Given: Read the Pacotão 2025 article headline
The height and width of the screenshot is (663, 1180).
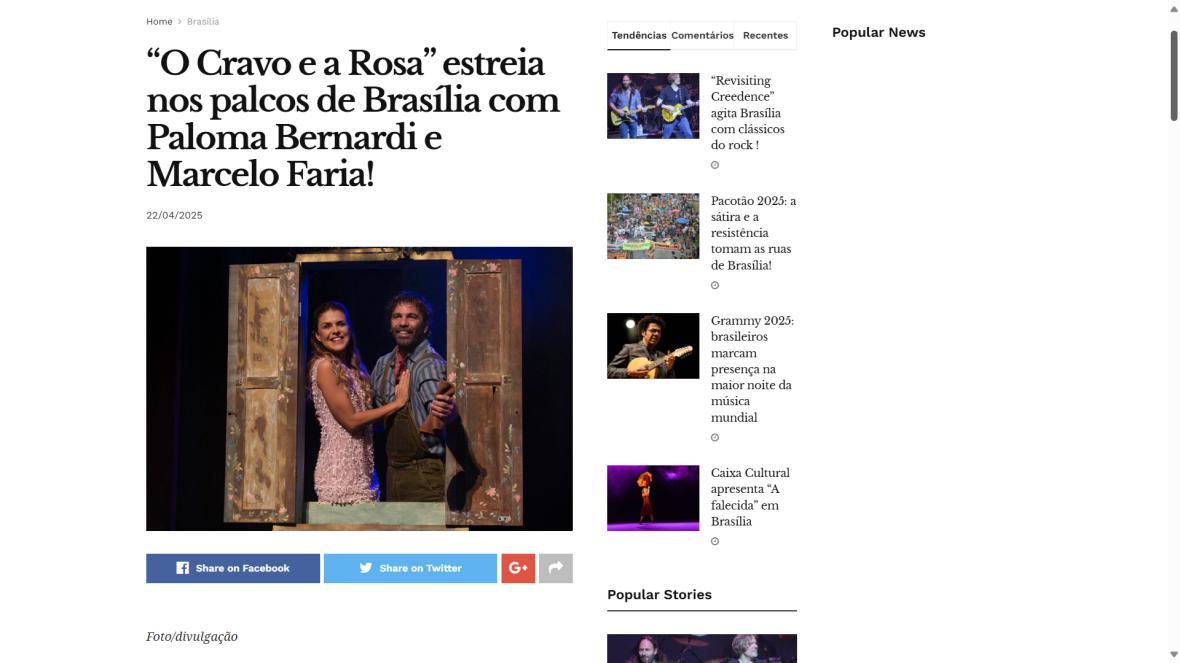Looking at the screenshot, I should pos(753,233).
